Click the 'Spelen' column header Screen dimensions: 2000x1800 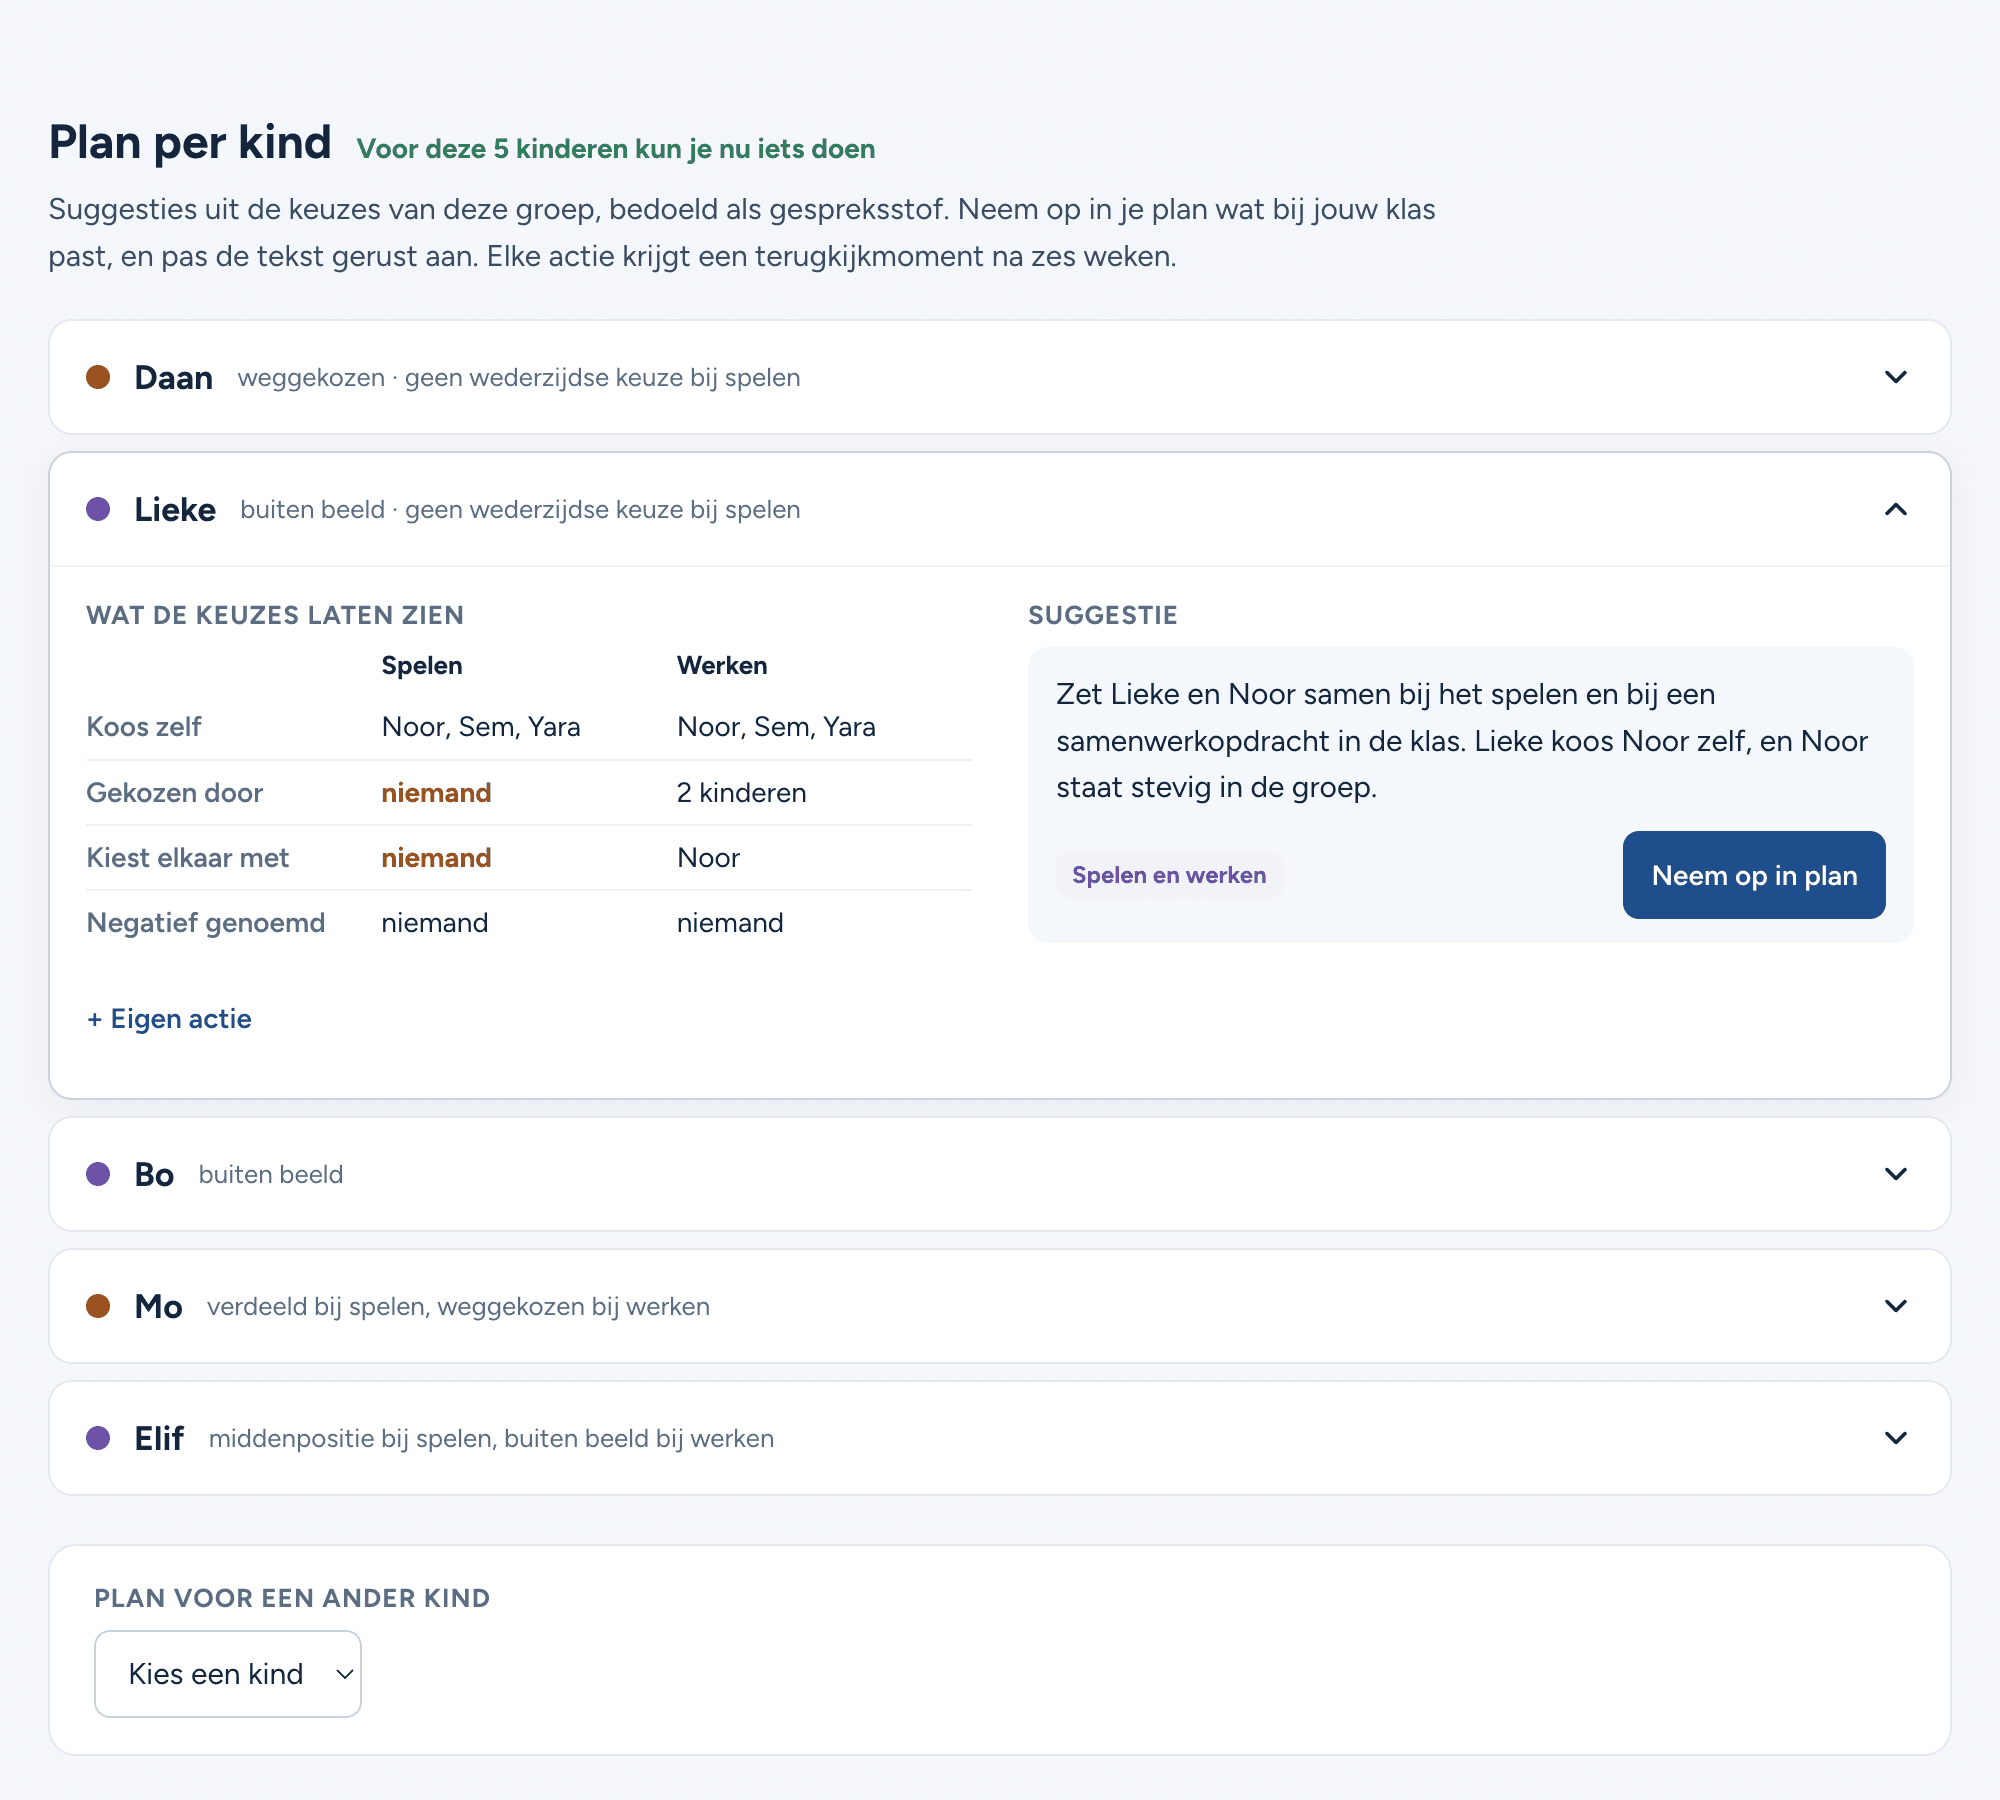422,666
